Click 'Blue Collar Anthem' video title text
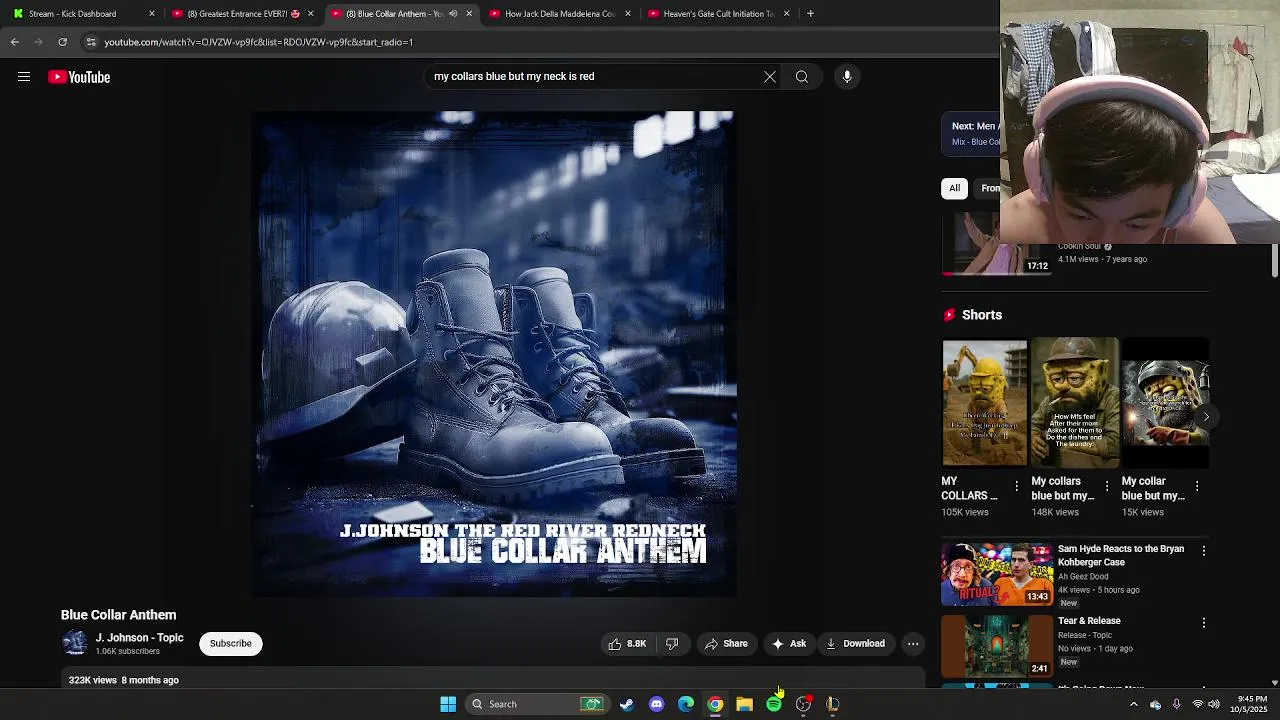Viewport: 1280px width, 720px height. tap(118, 615)
